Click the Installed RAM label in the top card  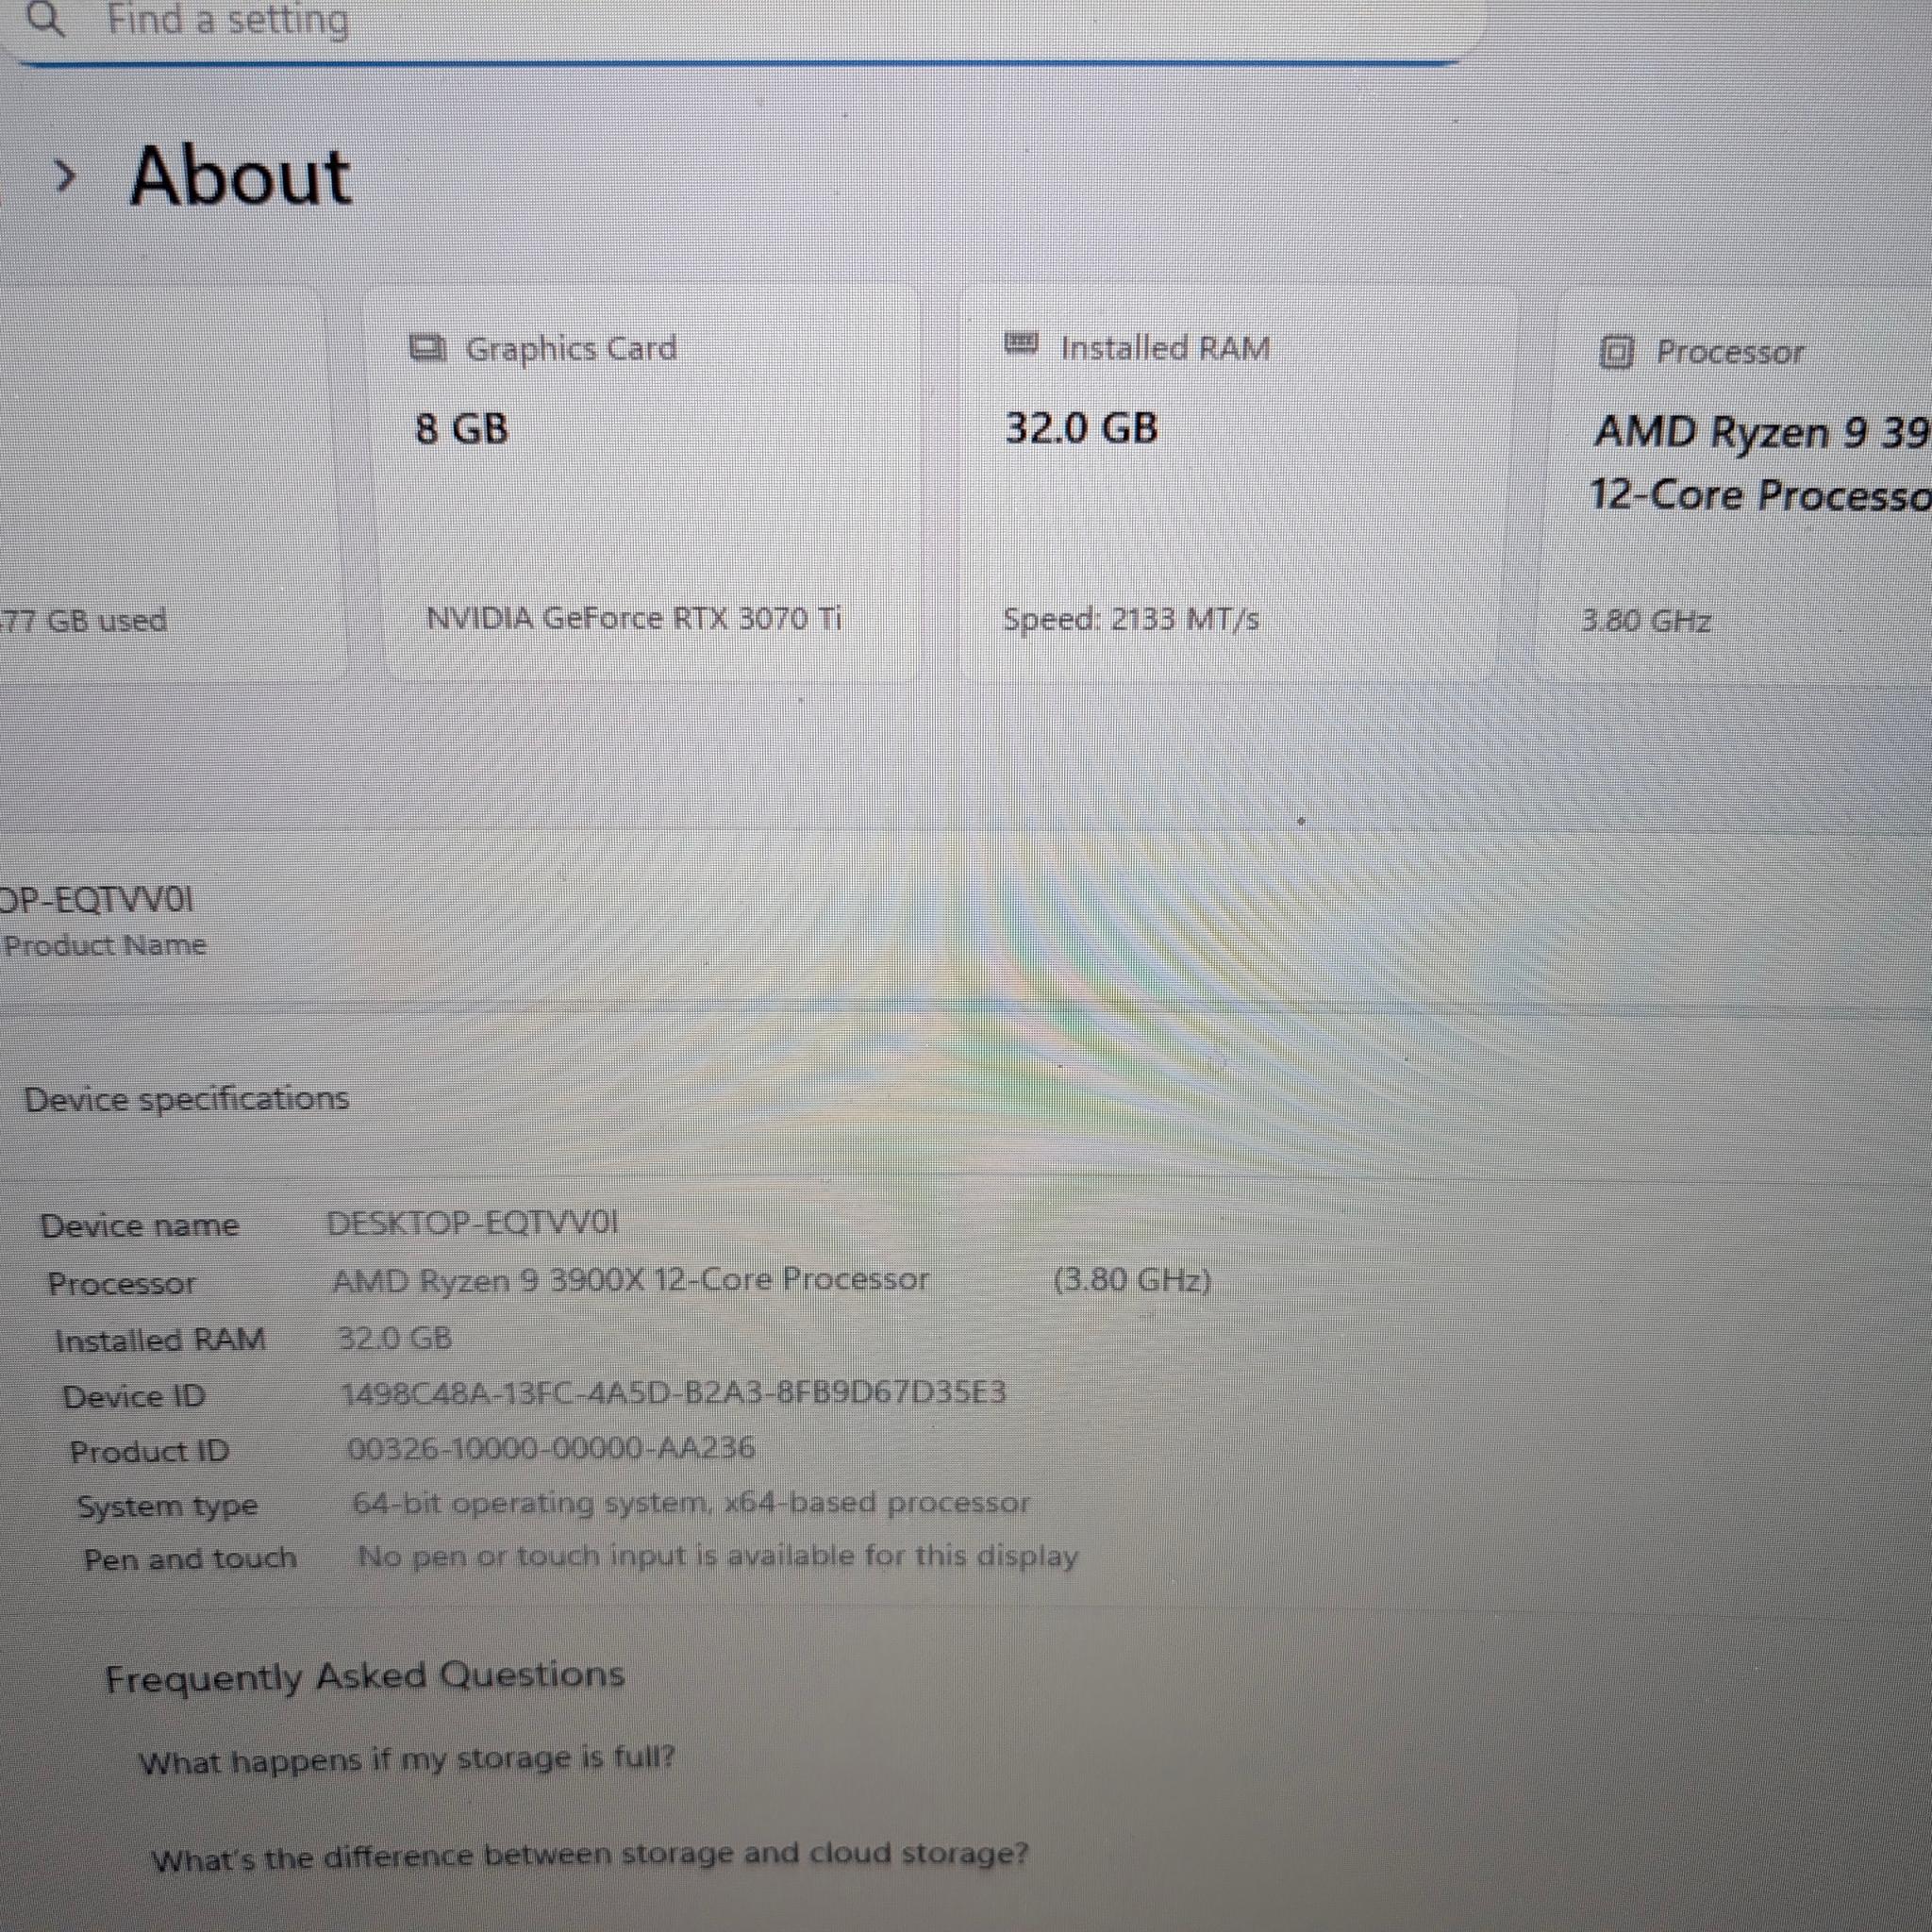point(1165,348)
